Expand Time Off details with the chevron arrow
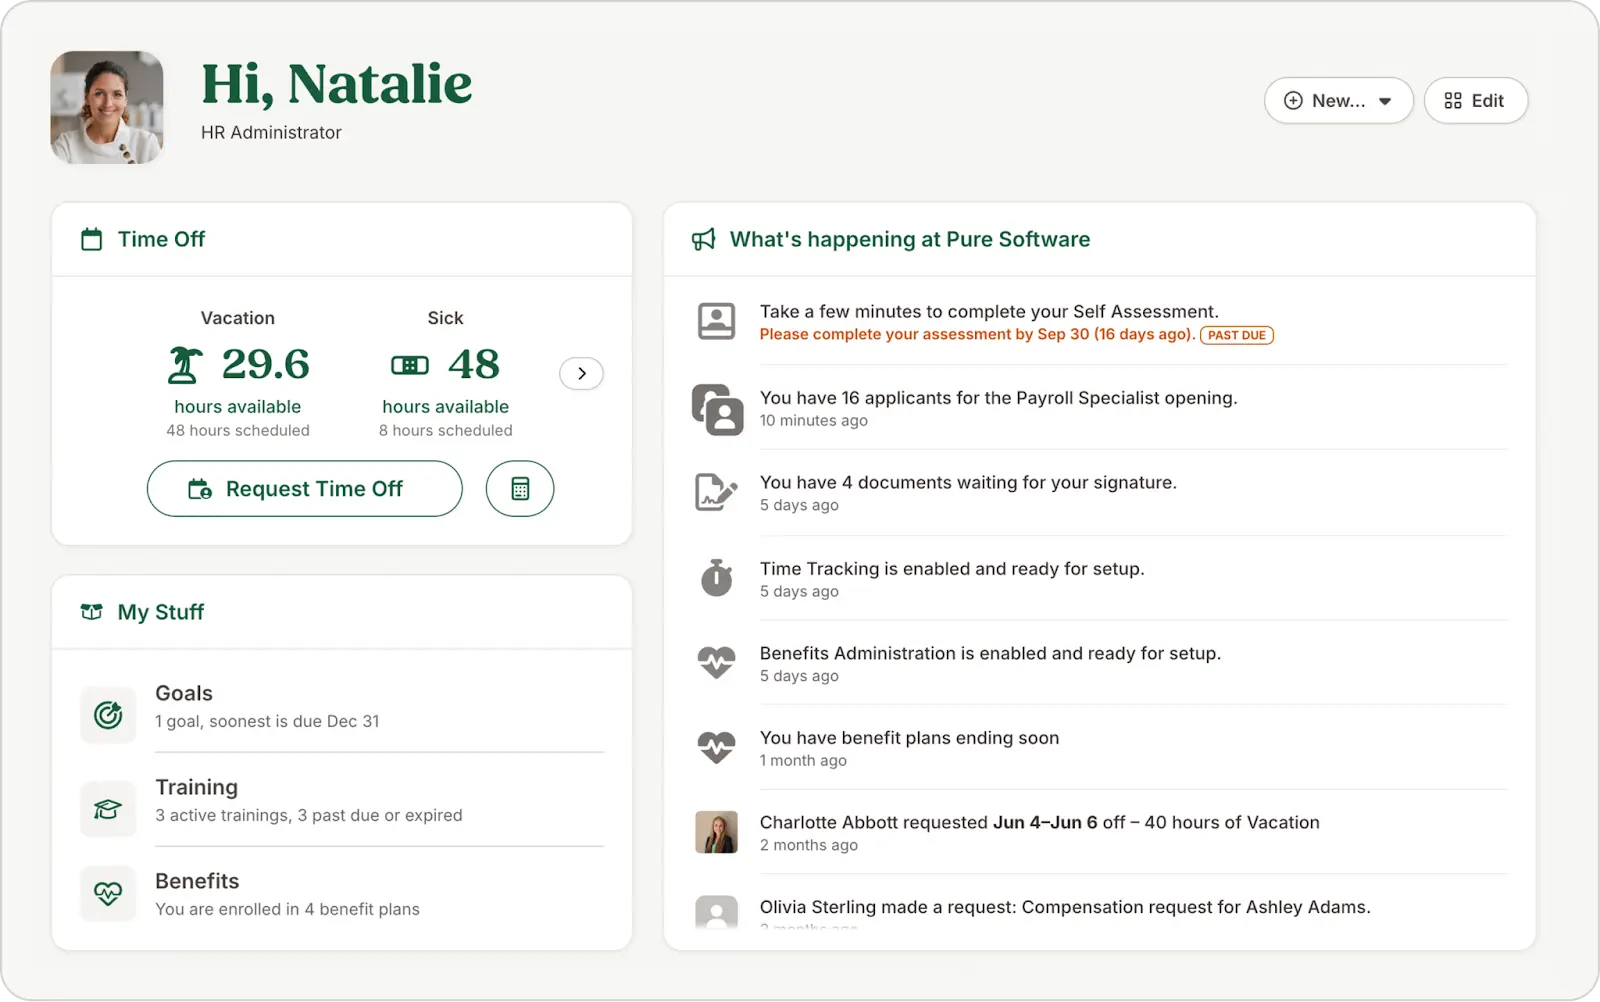 [581, 373]
